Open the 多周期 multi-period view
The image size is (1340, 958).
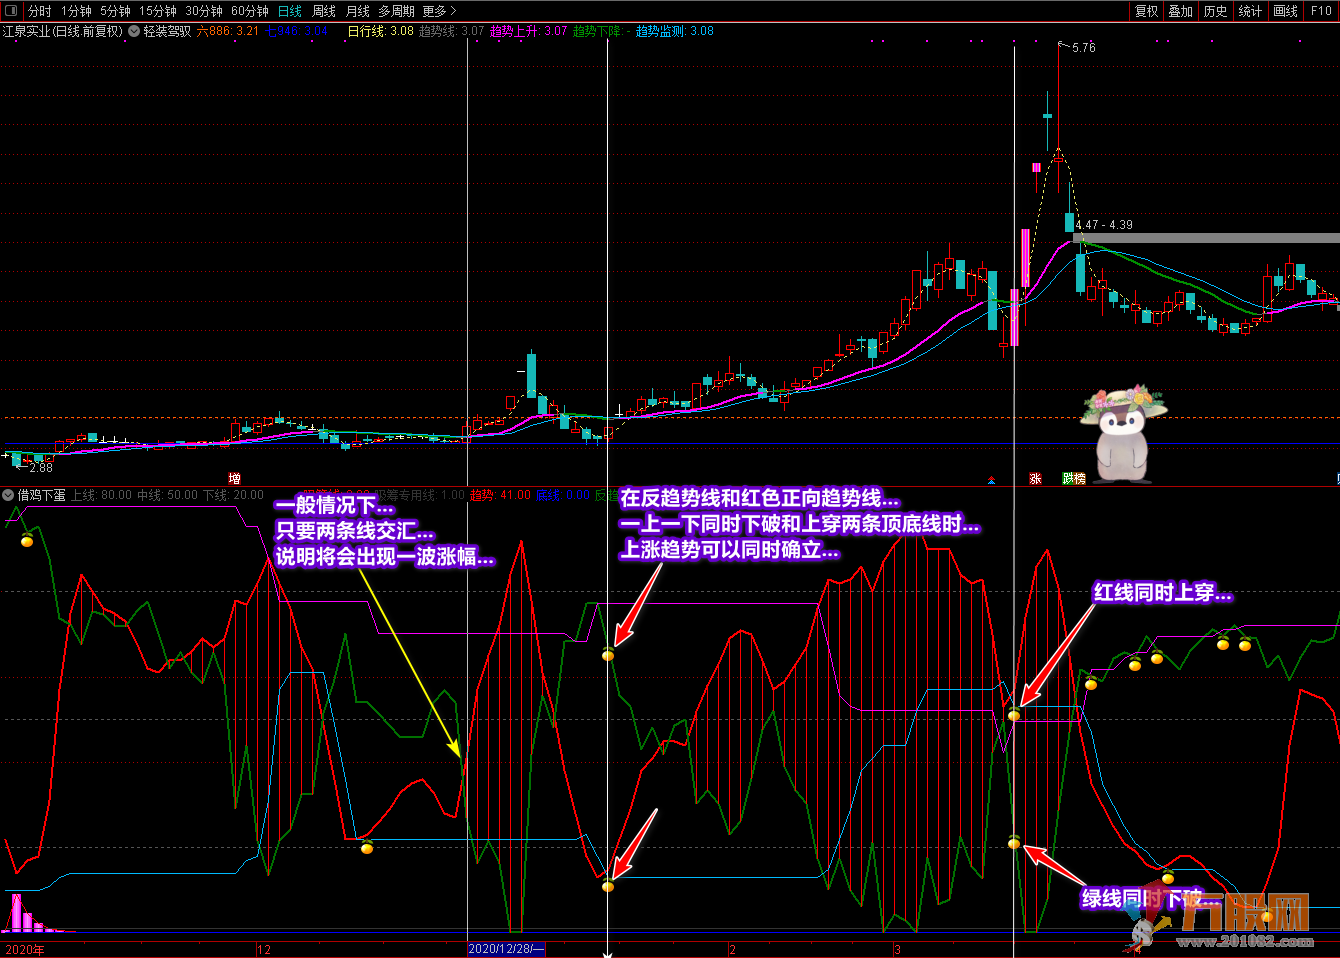(x=396, y=11)
